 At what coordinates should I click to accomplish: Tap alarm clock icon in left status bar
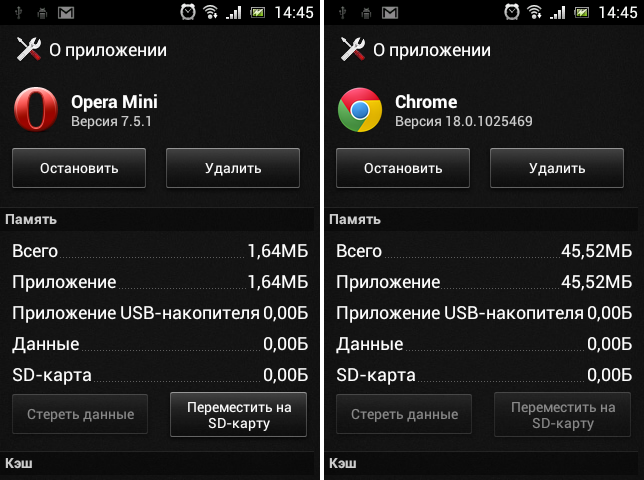[188, 12]
